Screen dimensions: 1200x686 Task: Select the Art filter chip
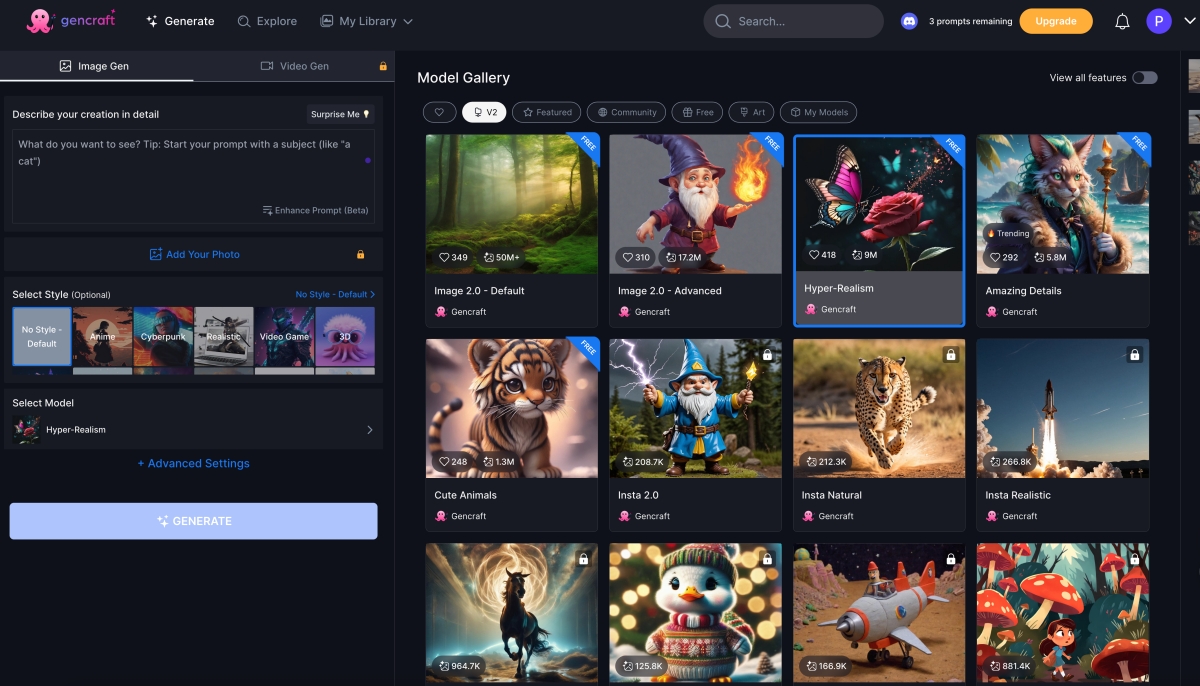[751, 112]
